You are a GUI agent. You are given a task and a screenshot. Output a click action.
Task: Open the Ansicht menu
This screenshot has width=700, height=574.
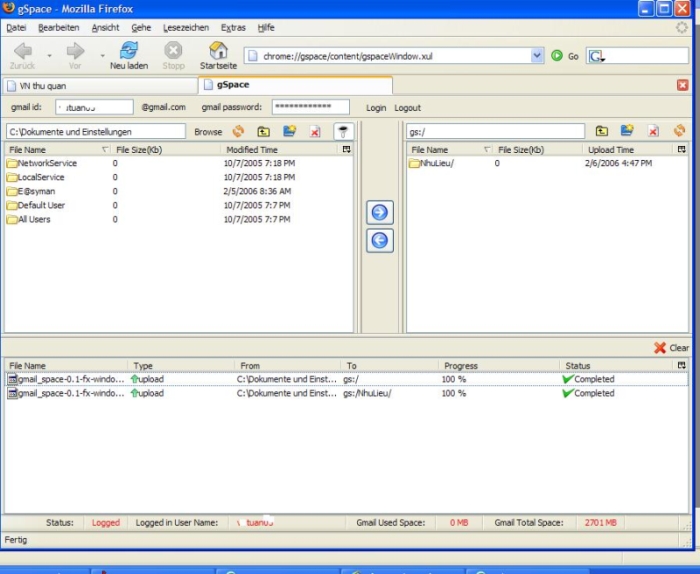point(105,28)
